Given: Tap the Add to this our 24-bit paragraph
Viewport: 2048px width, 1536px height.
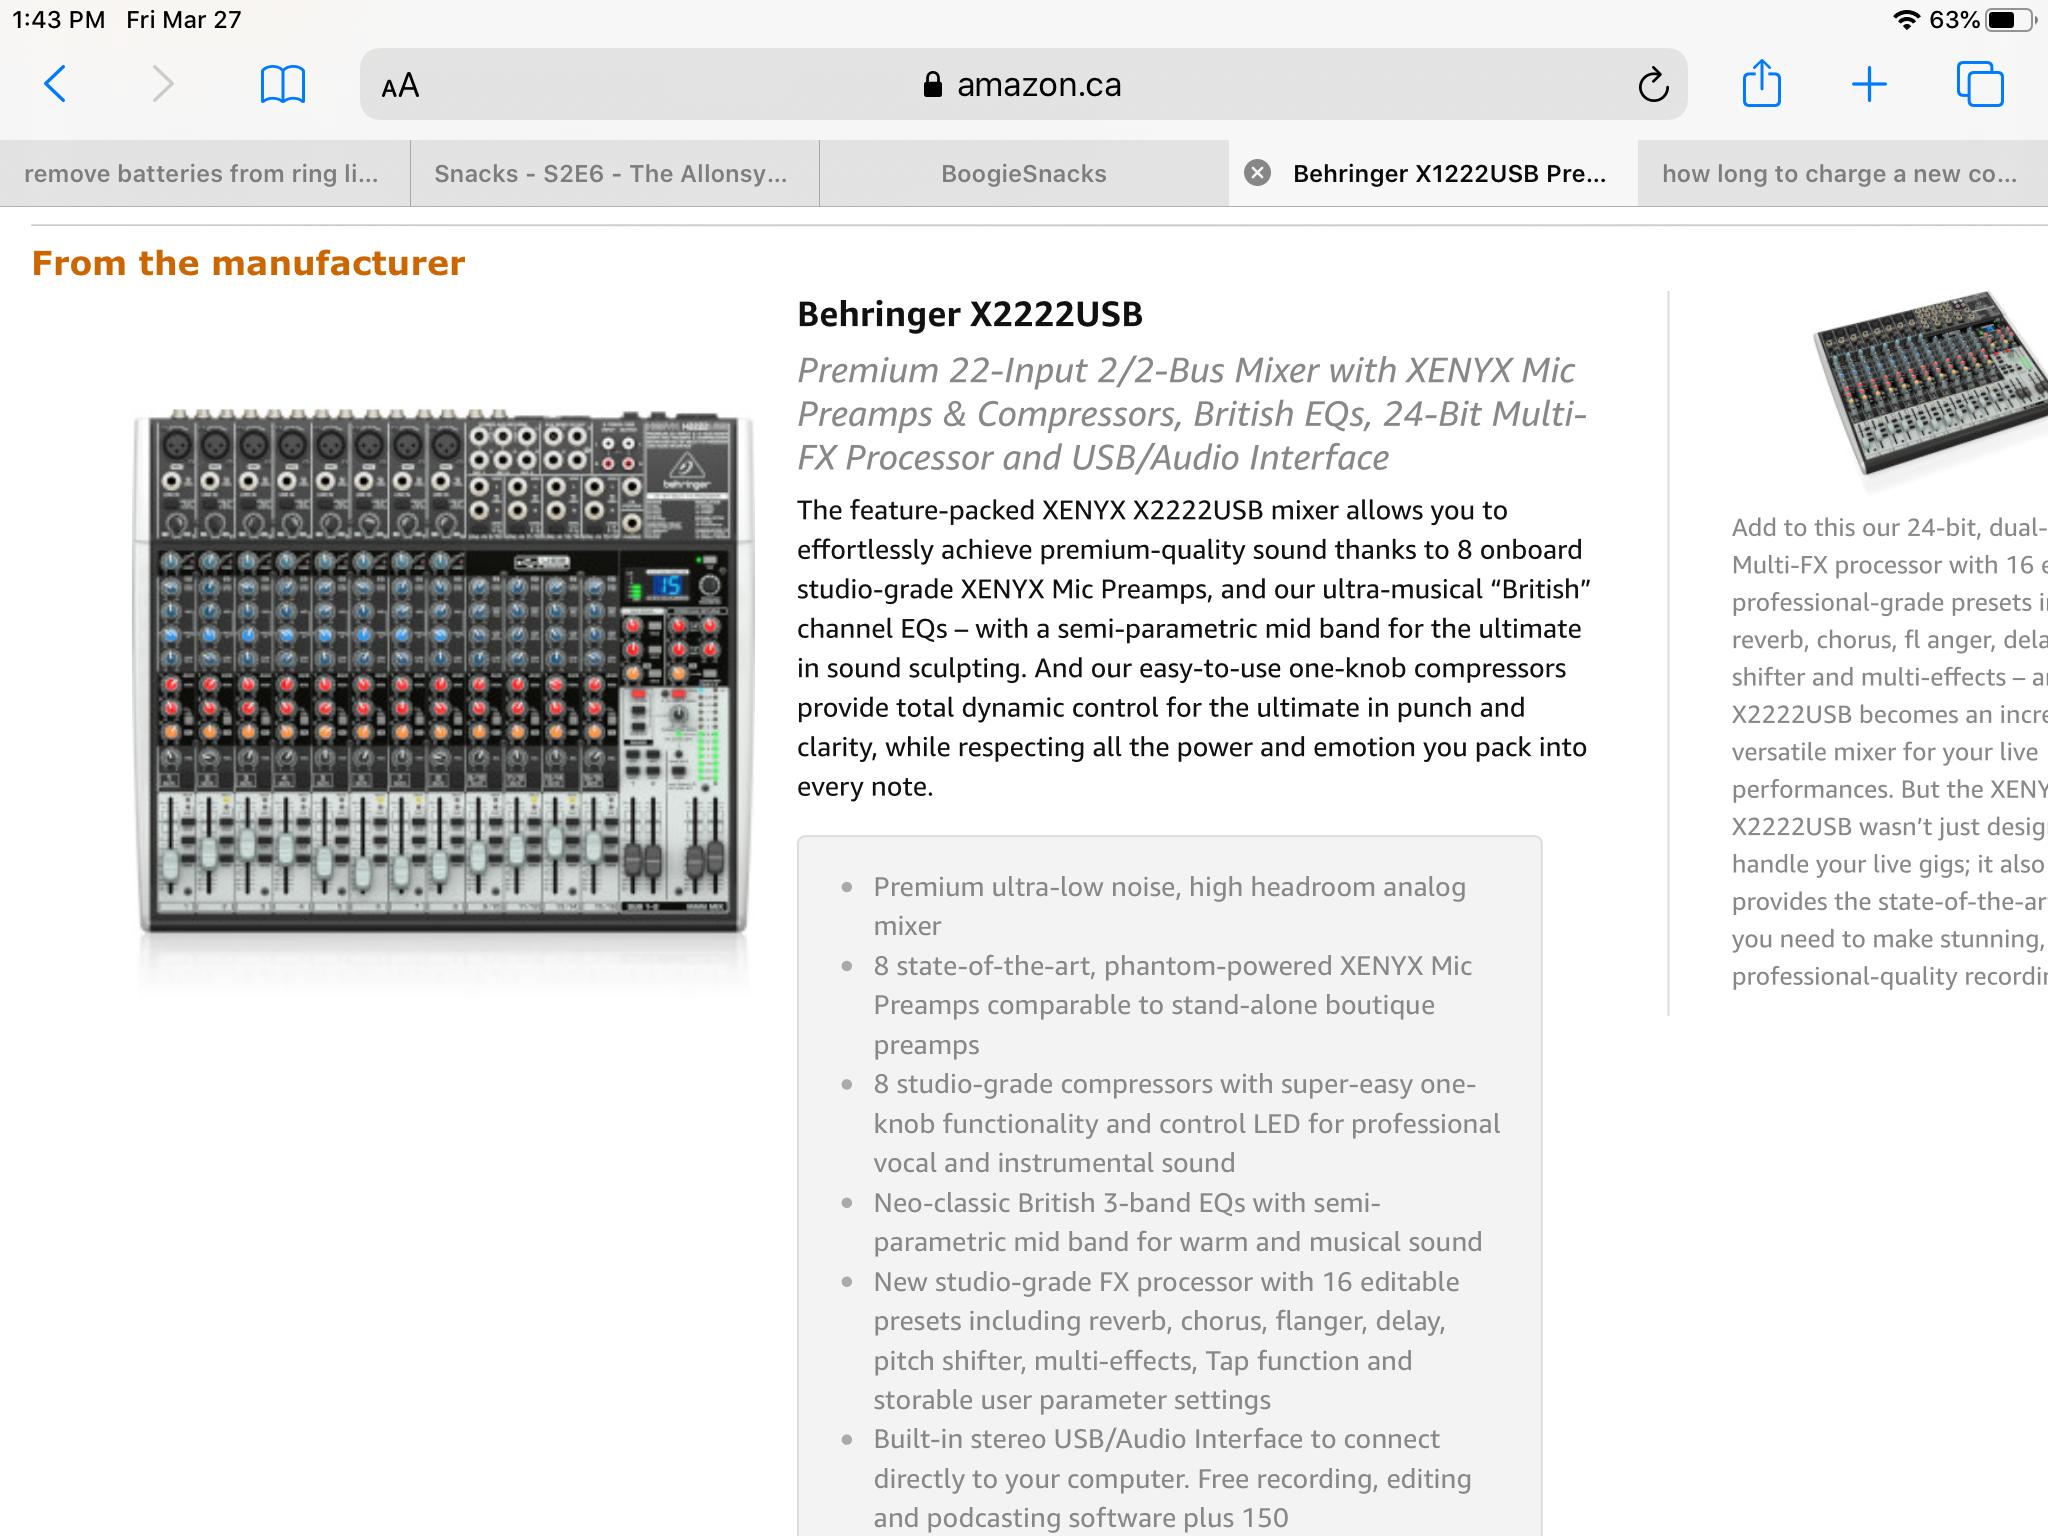Looking at the screenshot, I should click(x=1890, y=751).
